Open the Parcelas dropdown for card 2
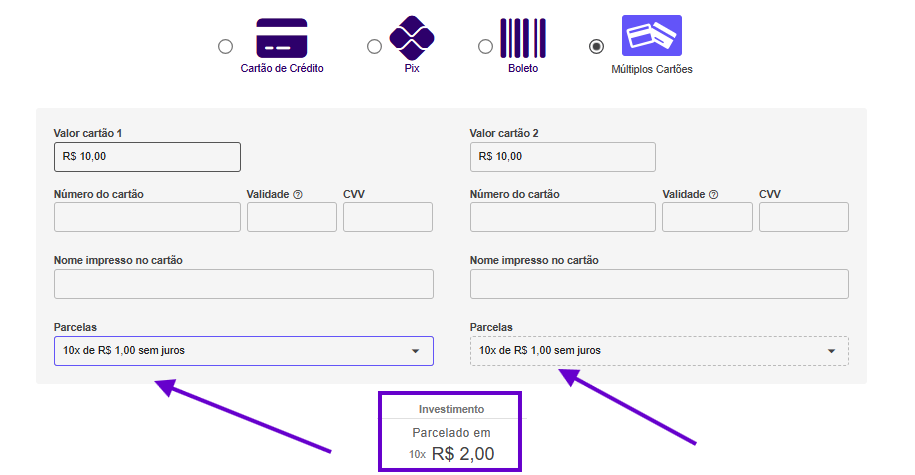 [659, 351]
